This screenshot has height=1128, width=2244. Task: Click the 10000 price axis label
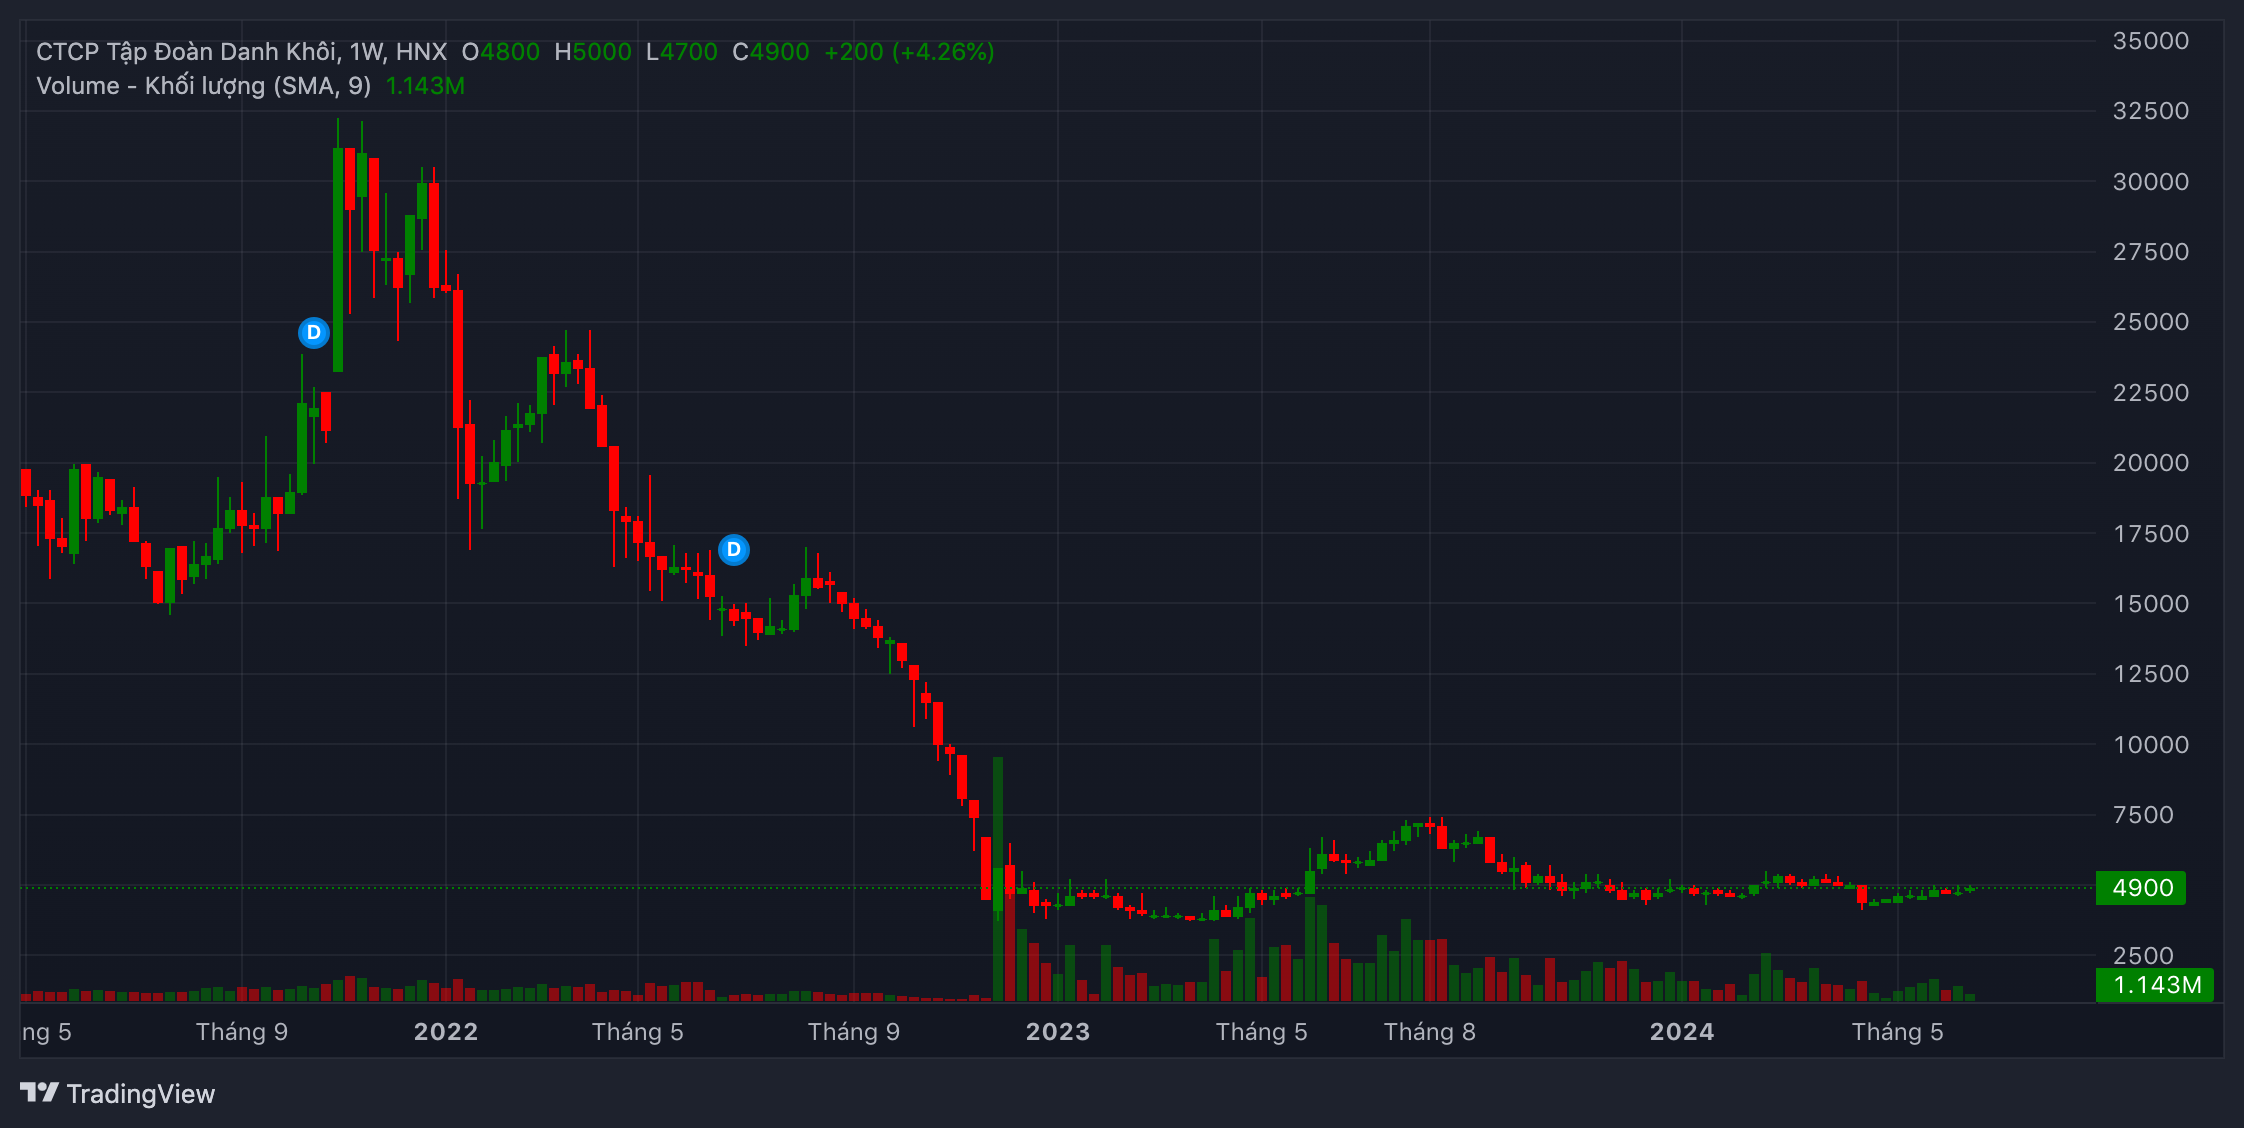click(2151, 745)
